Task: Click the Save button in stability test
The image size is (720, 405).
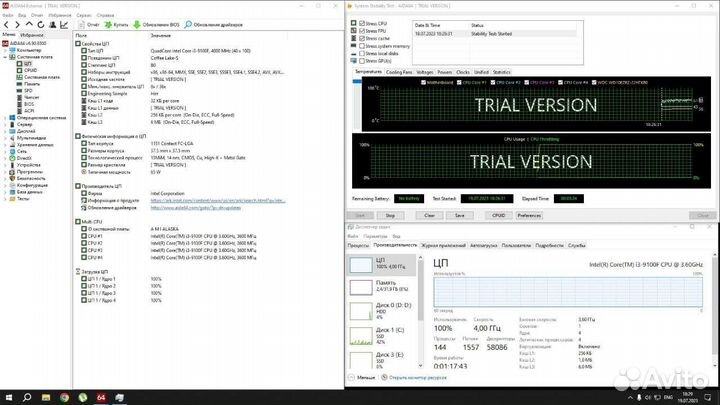Action: coord(460,215)
